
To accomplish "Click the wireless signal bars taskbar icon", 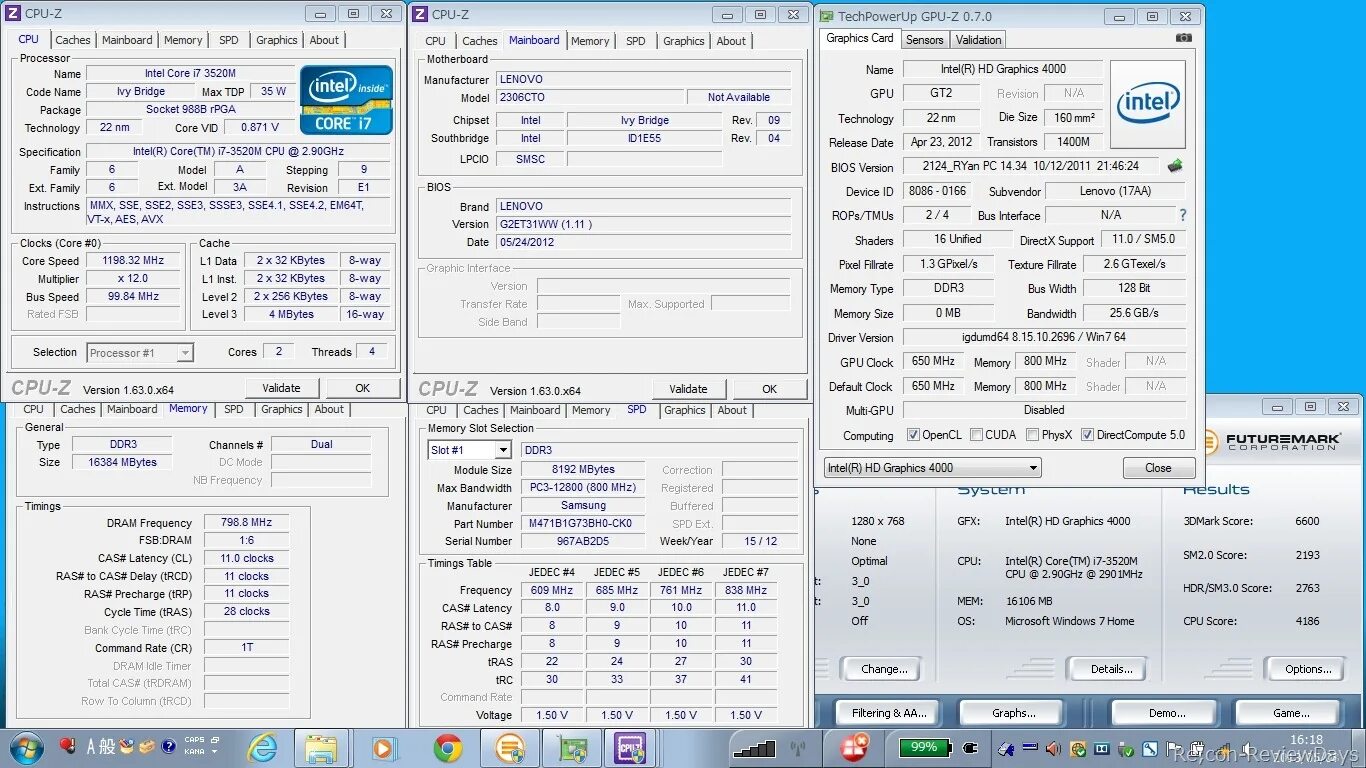I will pyautogui.click(x=753, y=748).
